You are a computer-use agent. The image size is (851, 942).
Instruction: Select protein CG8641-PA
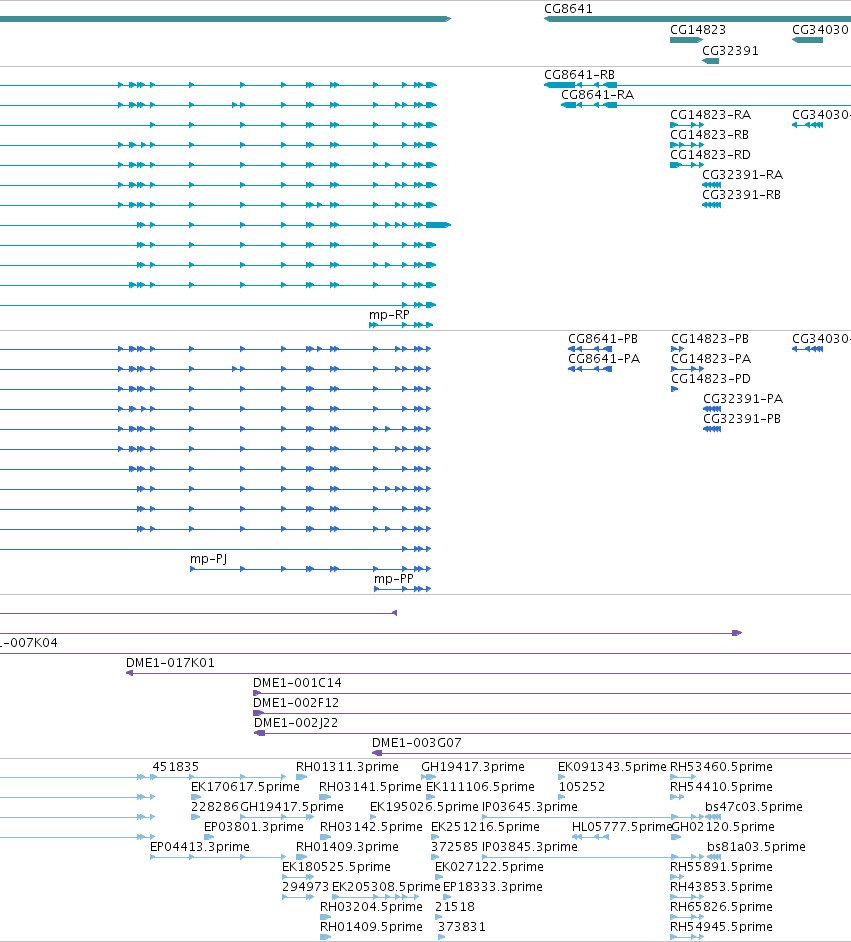(x=604, y=359)
